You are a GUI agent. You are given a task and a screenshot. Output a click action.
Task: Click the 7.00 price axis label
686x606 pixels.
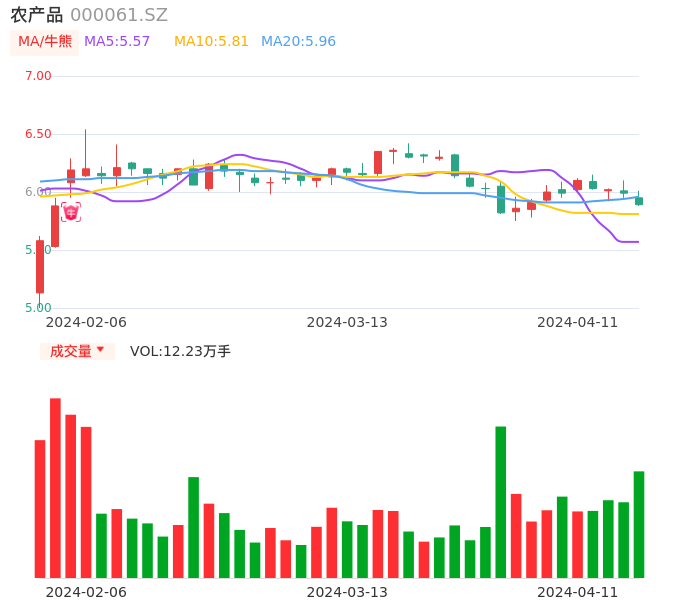pyautogui.click(x=38, y=76)
